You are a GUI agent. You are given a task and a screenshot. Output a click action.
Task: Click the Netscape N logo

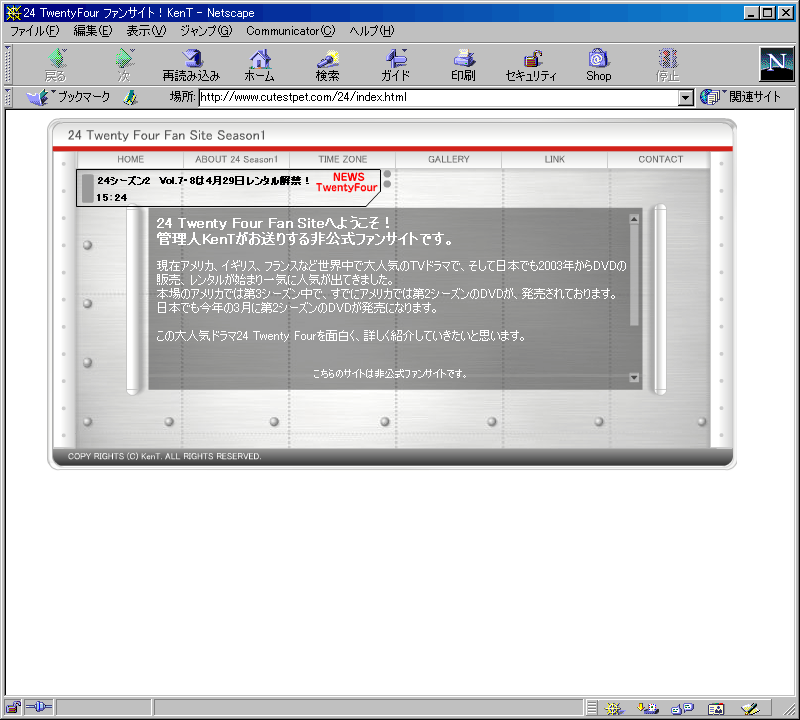[777, 64]
